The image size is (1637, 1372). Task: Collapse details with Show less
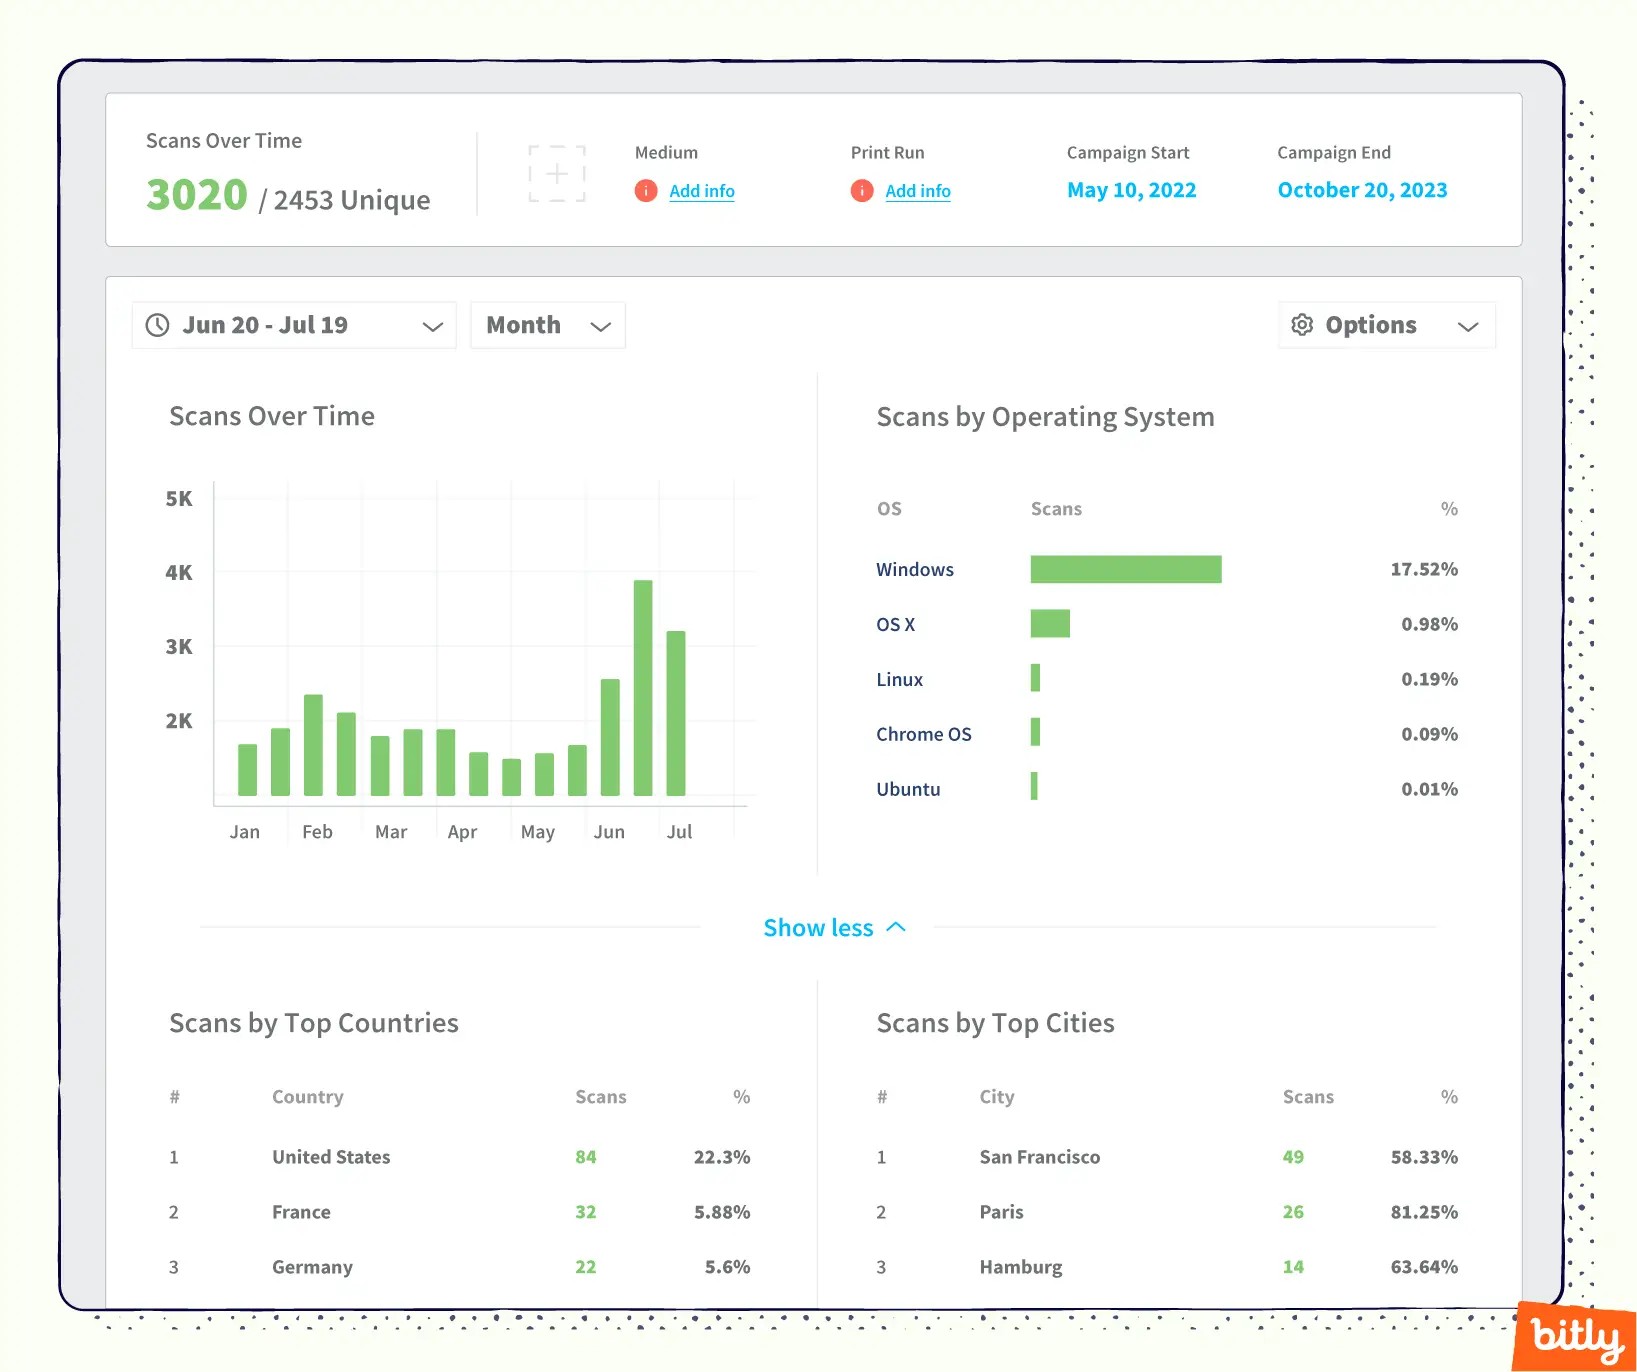pos(833,928)
